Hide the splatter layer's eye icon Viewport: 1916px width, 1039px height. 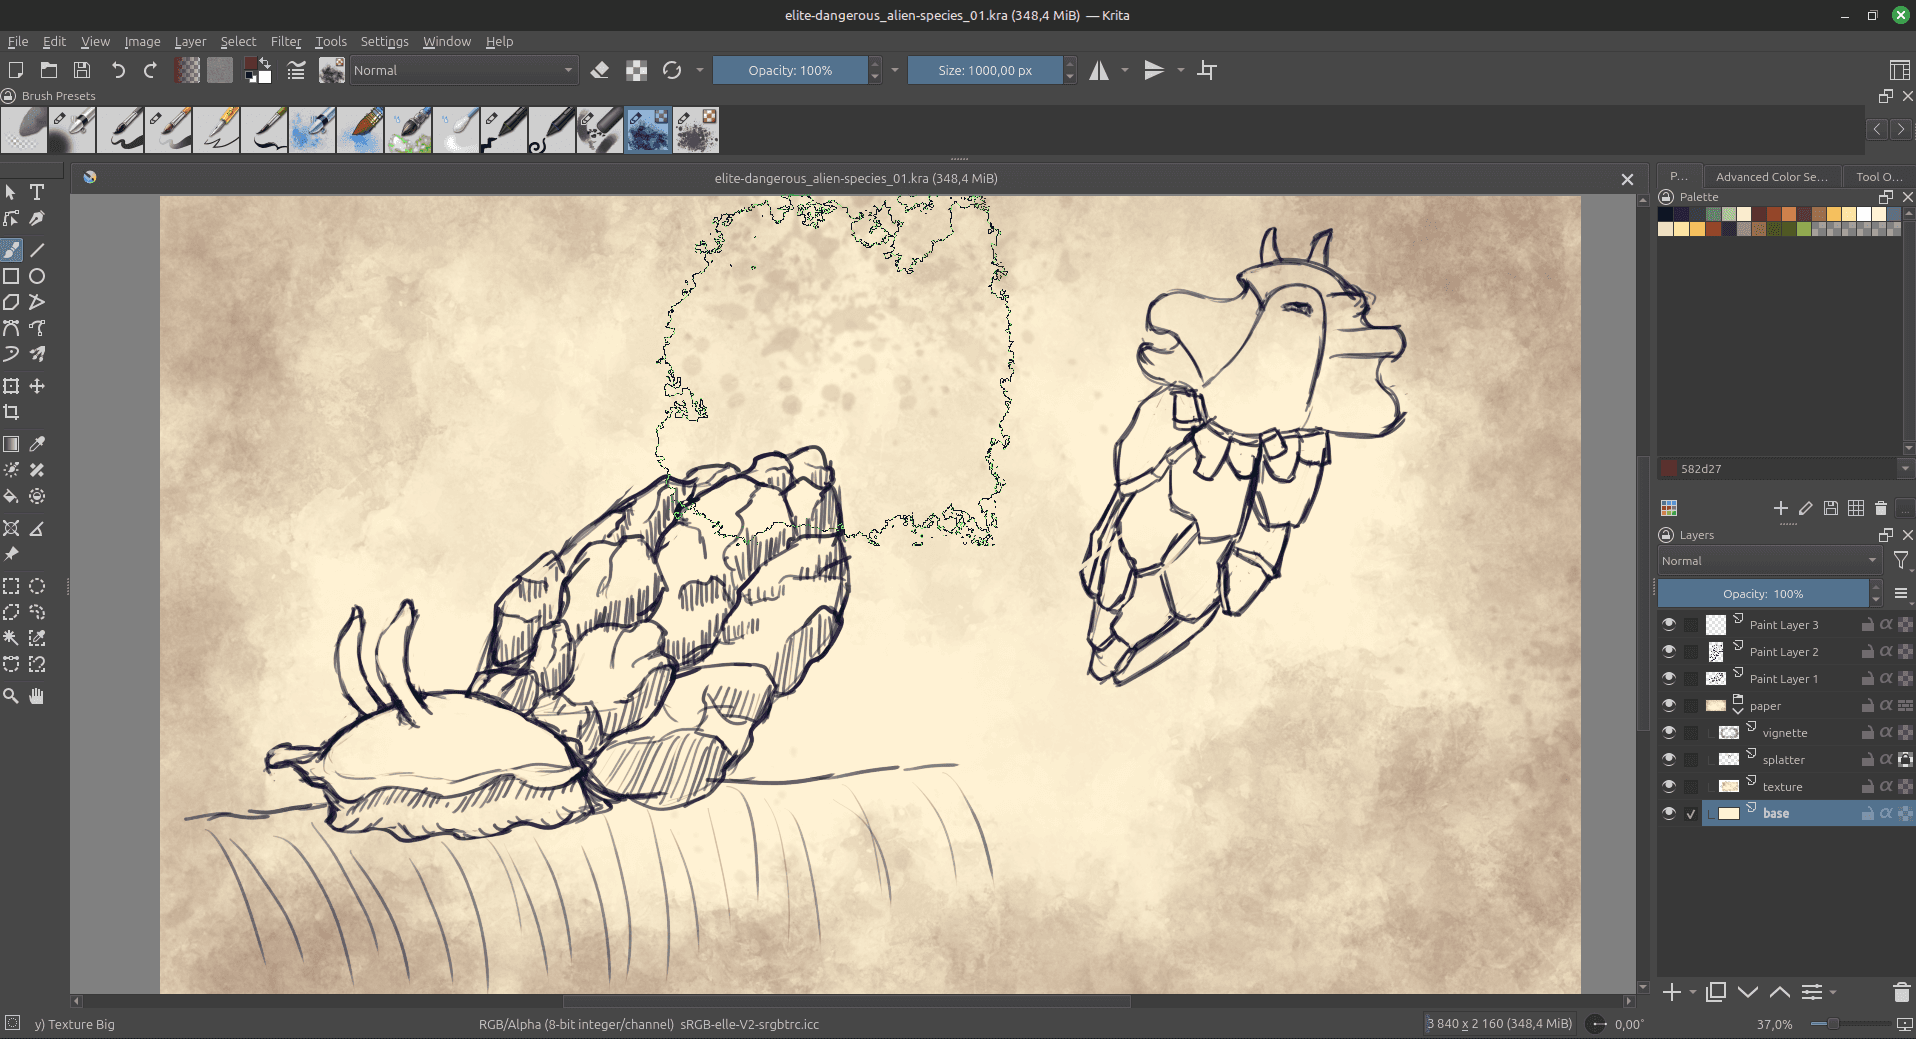[x=1668, y=759]
